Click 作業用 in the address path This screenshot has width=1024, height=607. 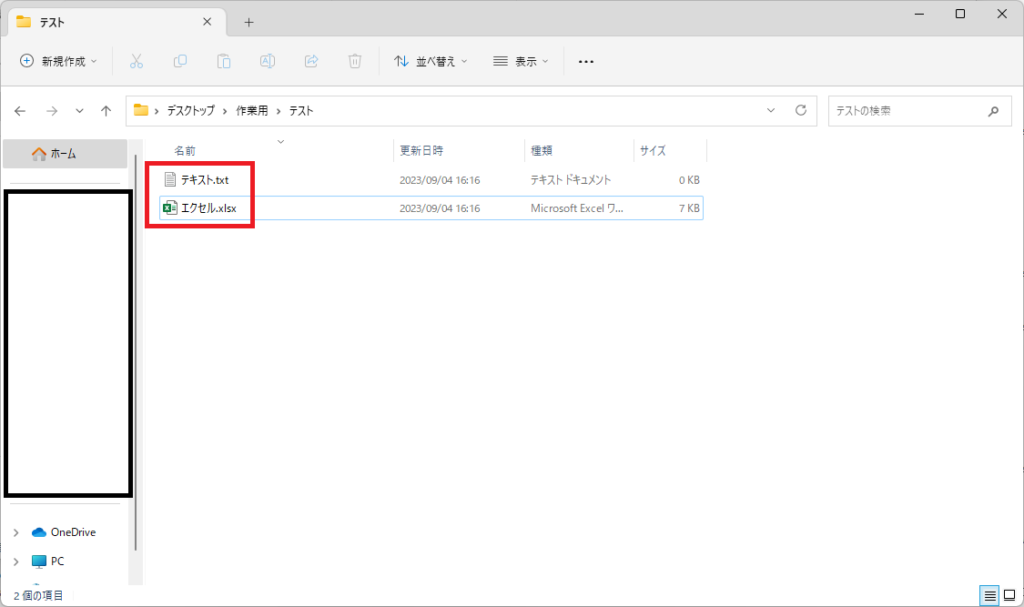pos(252,111)
